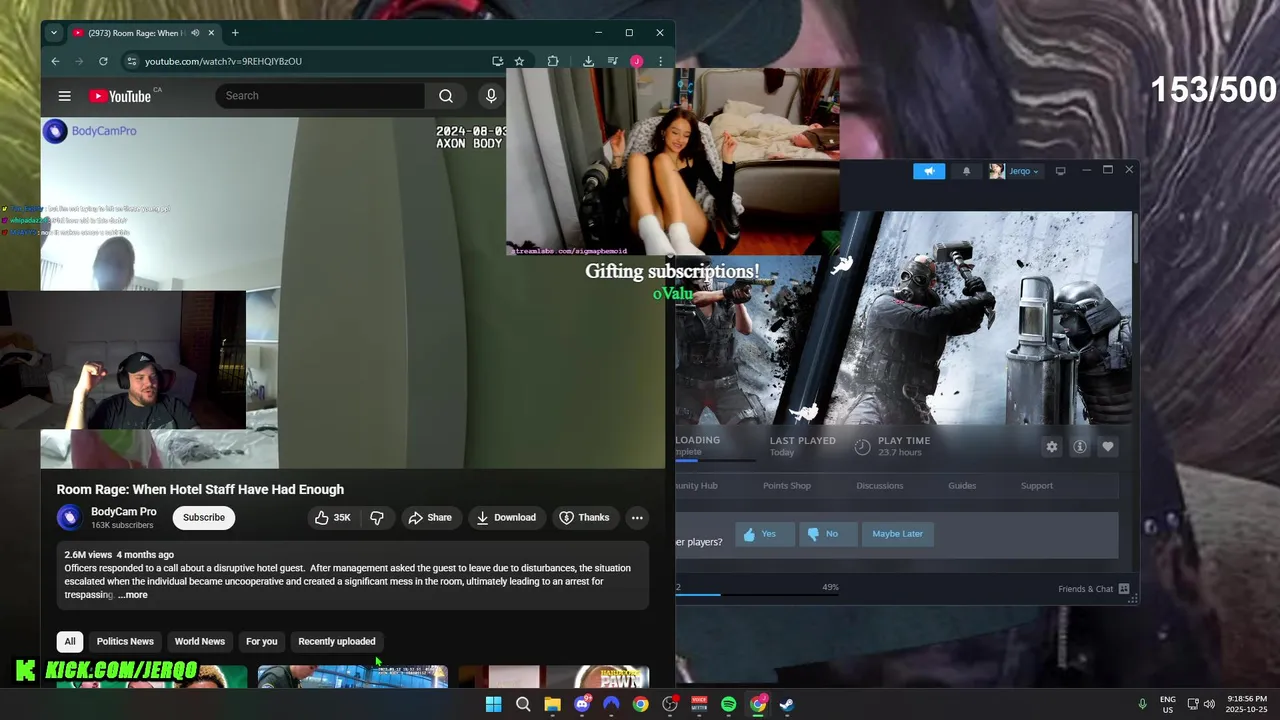1280x720 pixels.
Task: Open Steam Points Shop tab
Action: [x=787, y=485]
